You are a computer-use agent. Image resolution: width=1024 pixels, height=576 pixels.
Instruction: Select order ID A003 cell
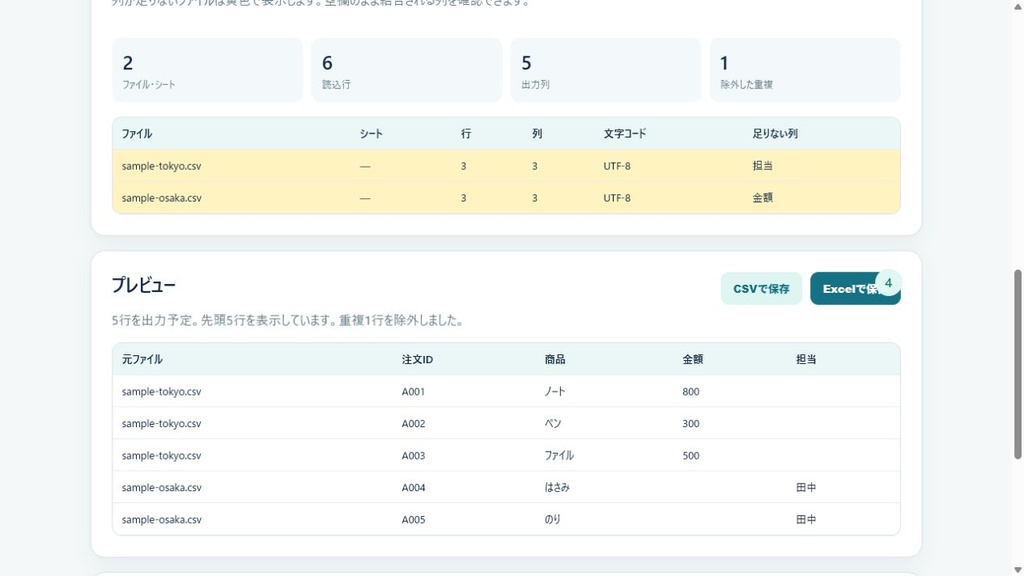tap(413, 456)
